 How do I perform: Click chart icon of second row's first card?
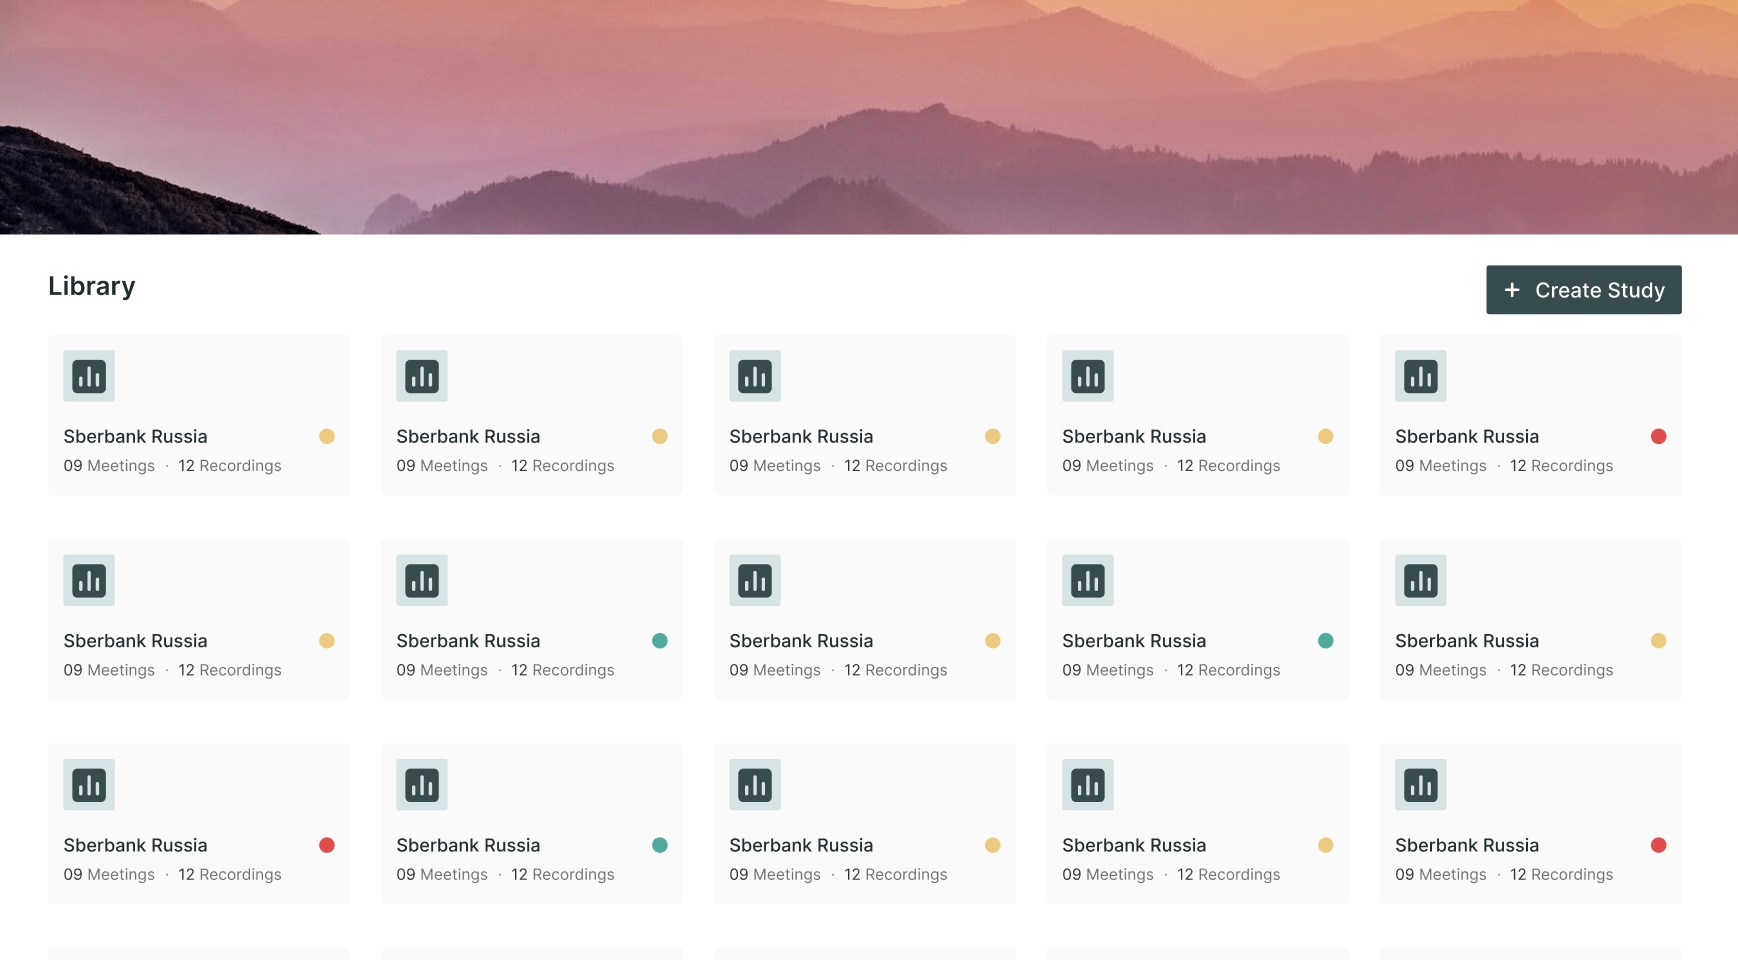pos(89,580)
